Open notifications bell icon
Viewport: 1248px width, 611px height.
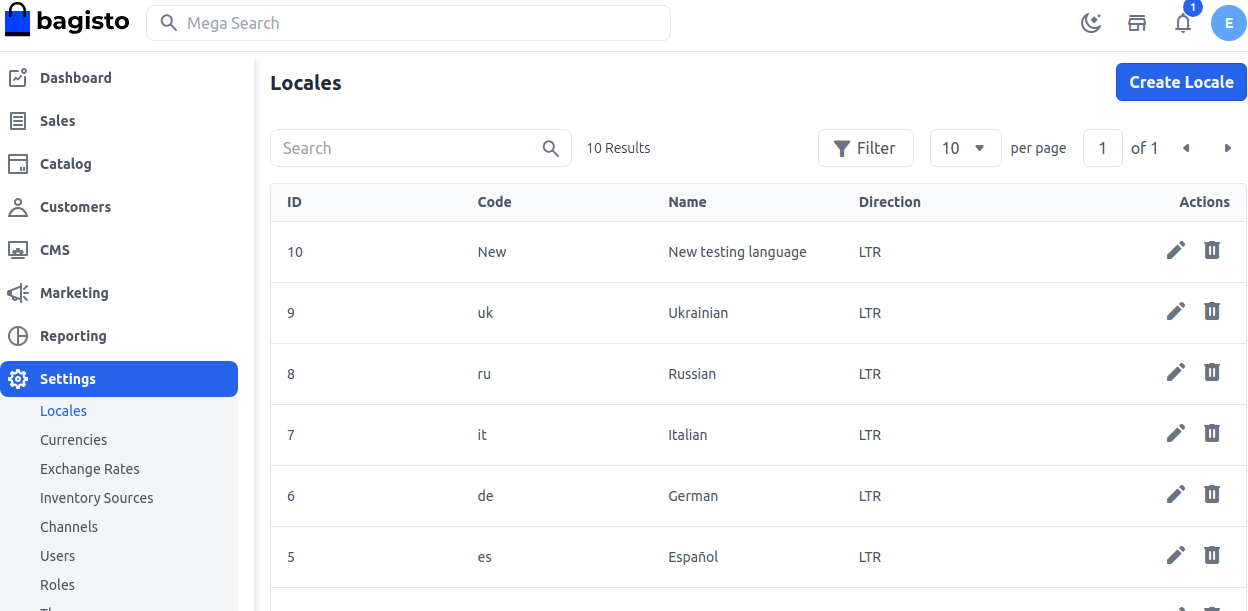(x=1183, y=23)
